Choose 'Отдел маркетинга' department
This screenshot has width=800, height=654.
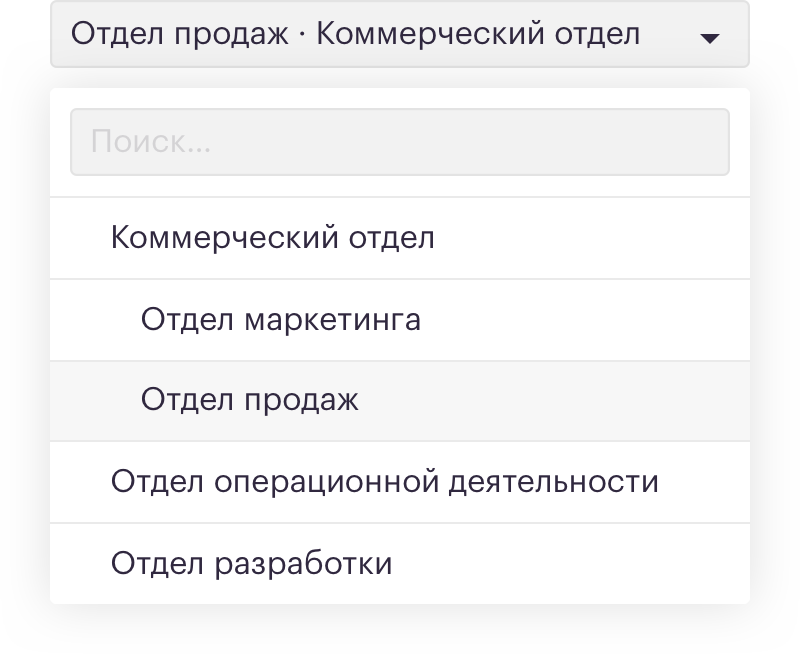pos(282,319)
